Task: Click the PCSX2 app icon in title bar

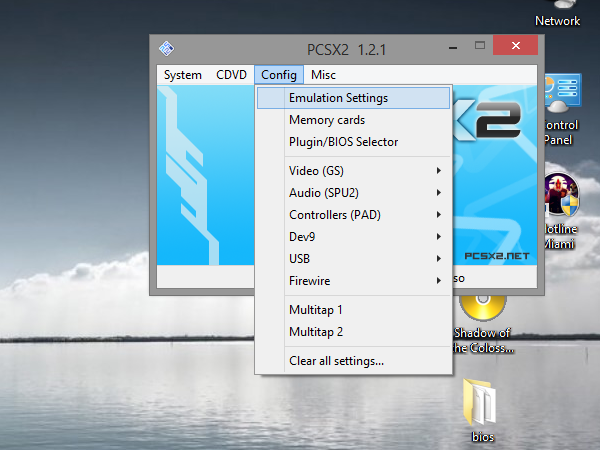Action: 166,49
